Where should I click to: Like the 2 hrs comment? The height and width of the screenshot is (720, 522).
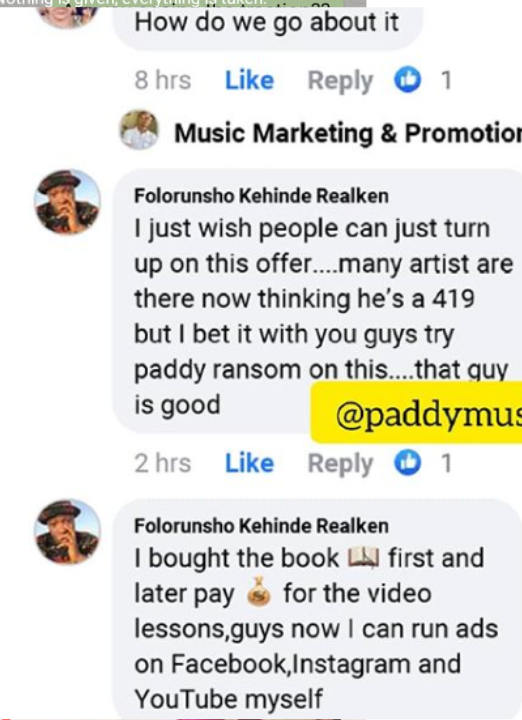[249, 463]
